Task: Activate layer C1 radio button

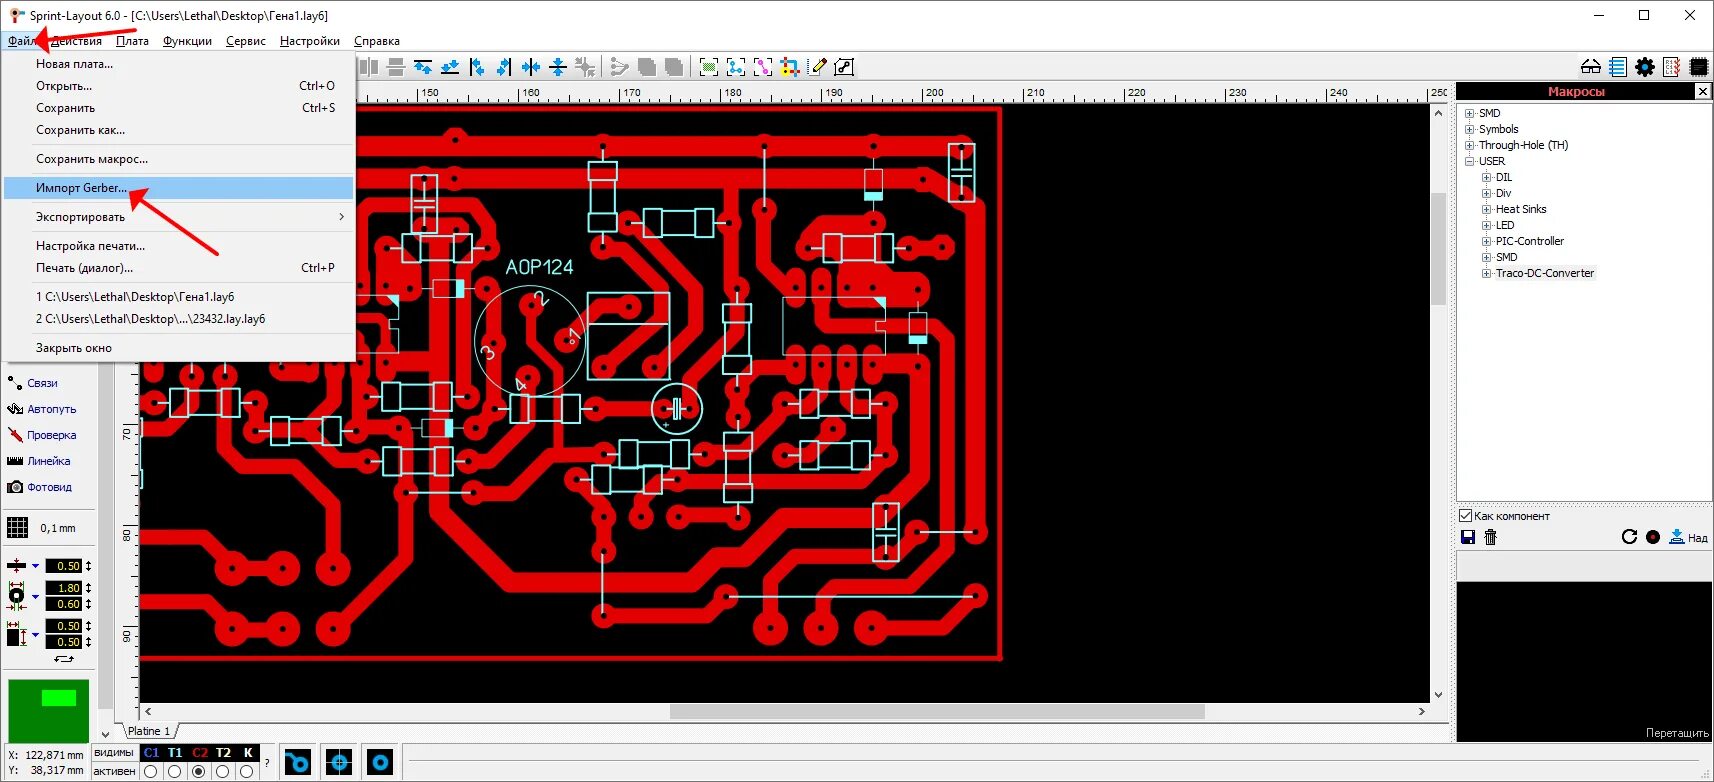Action: point(151,771)
